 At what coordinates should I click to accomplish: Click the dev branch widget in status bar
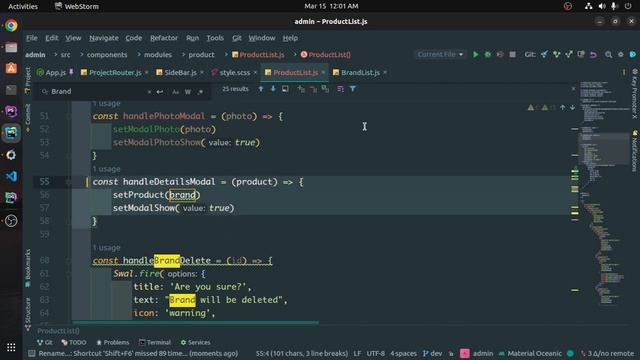(x=433, y=353)
